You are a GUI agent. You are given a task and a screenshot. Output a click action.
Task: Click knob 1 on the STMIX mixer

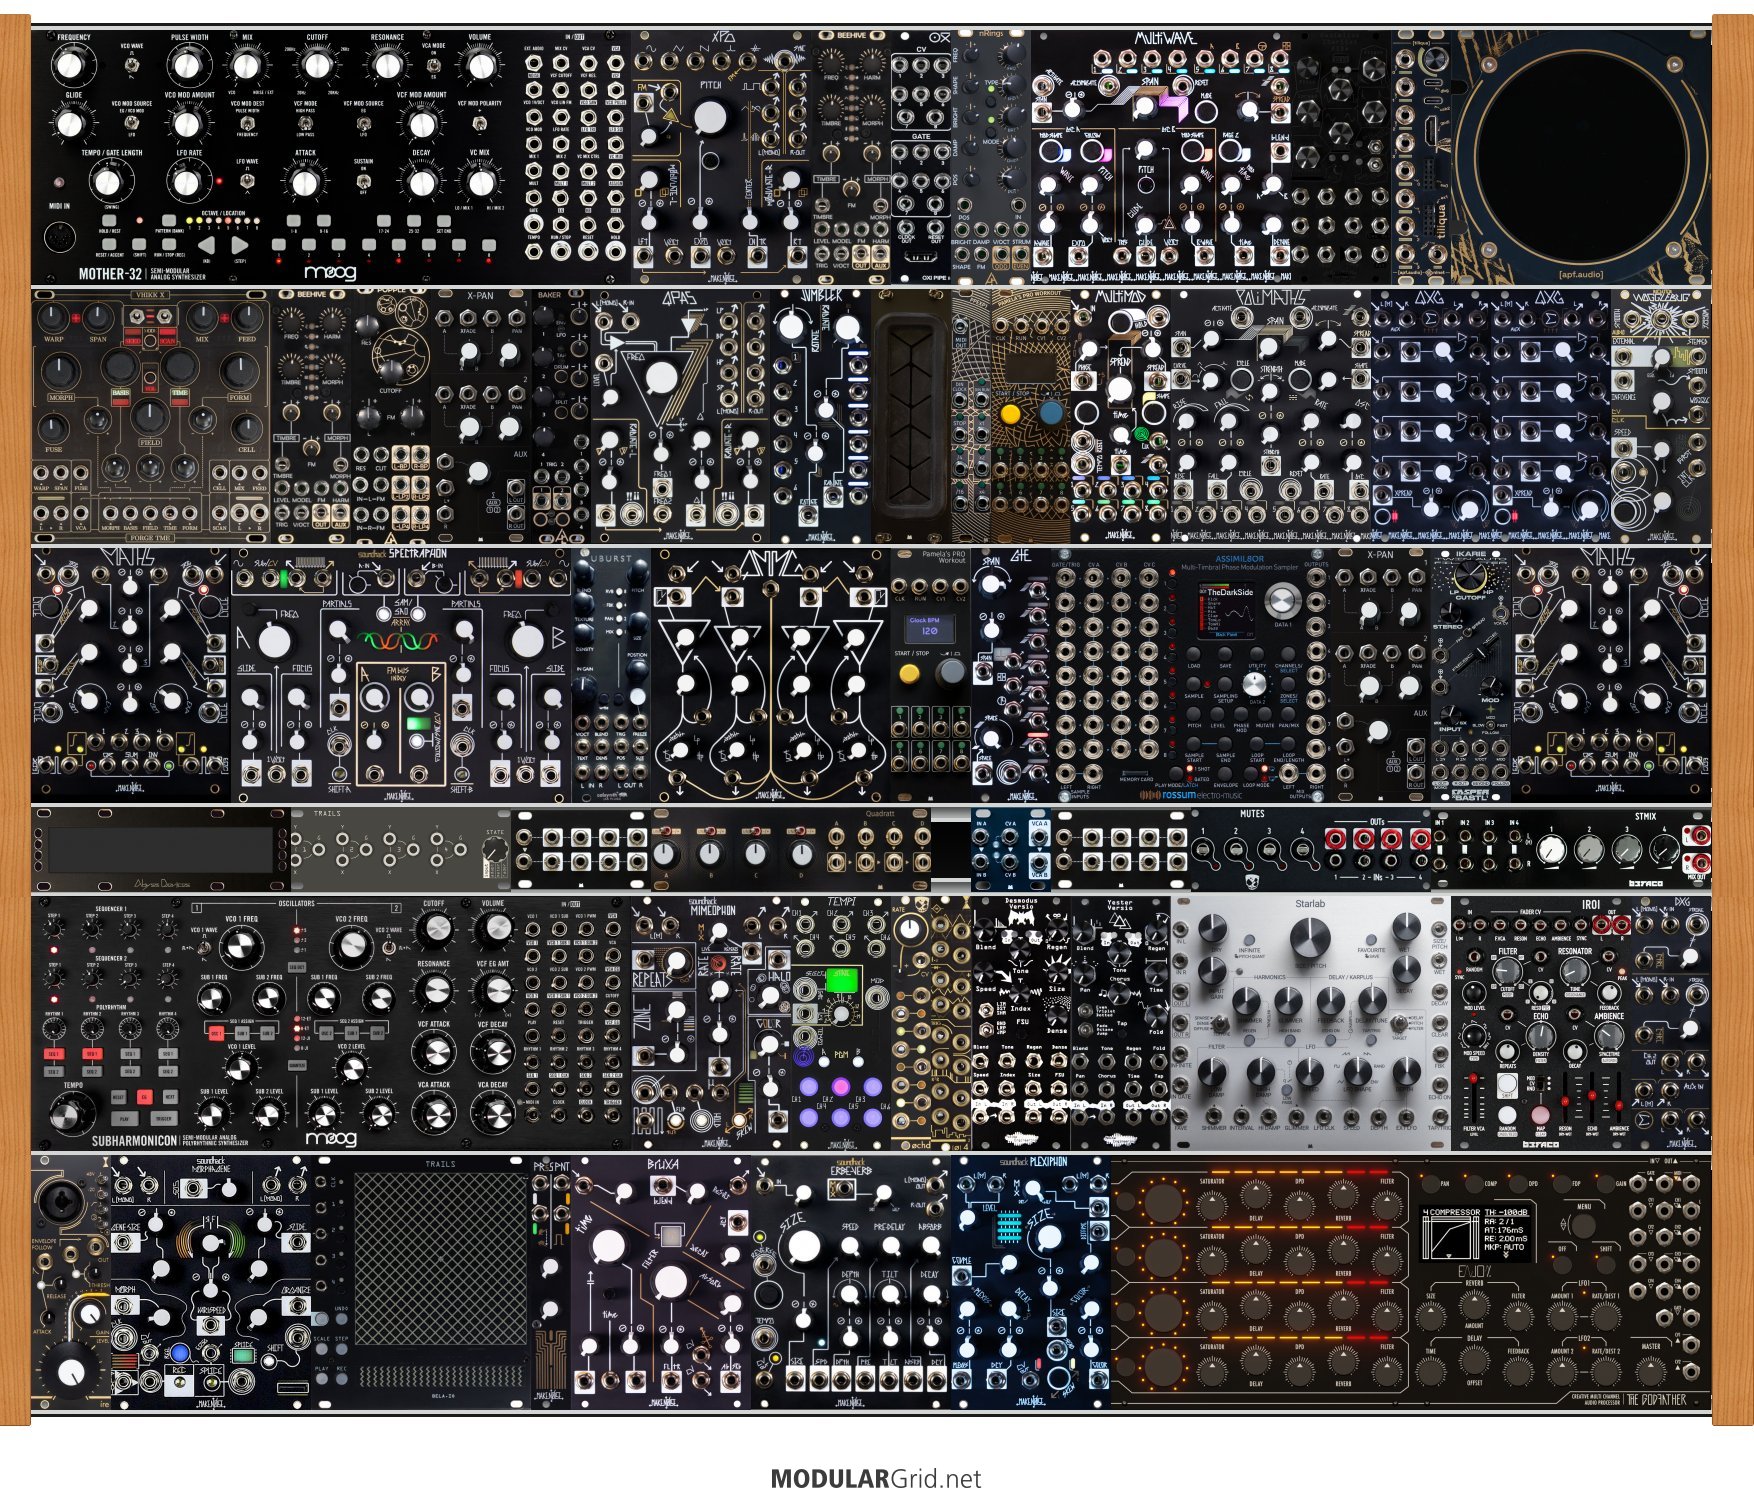pyautogui.click(x=1551, y=851)
